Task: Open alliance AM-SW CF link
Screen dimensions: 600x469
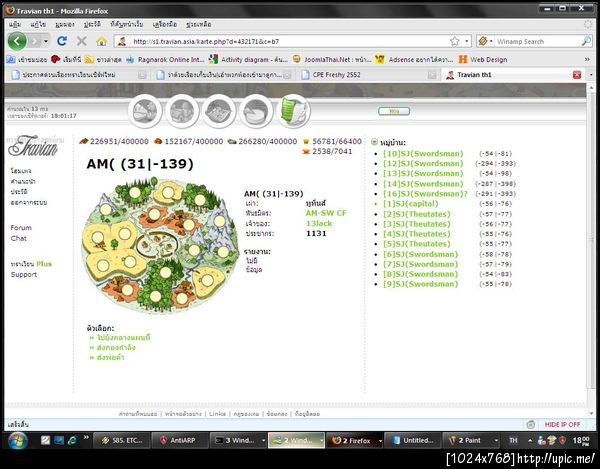Action: (x=326, y=213)
